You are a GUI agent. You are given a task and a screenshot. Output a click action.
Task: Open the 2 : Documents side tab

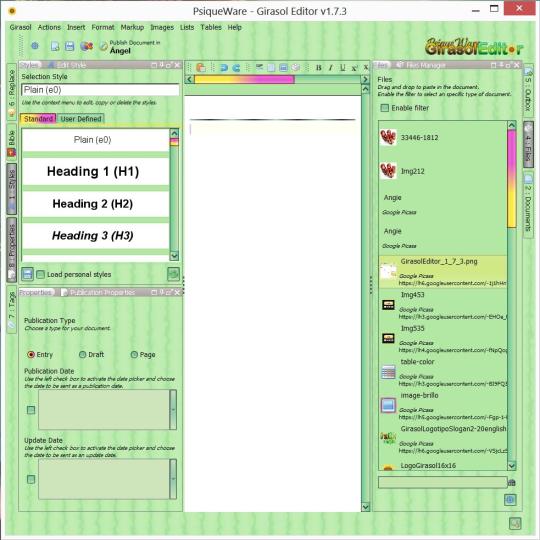(528, 204)
